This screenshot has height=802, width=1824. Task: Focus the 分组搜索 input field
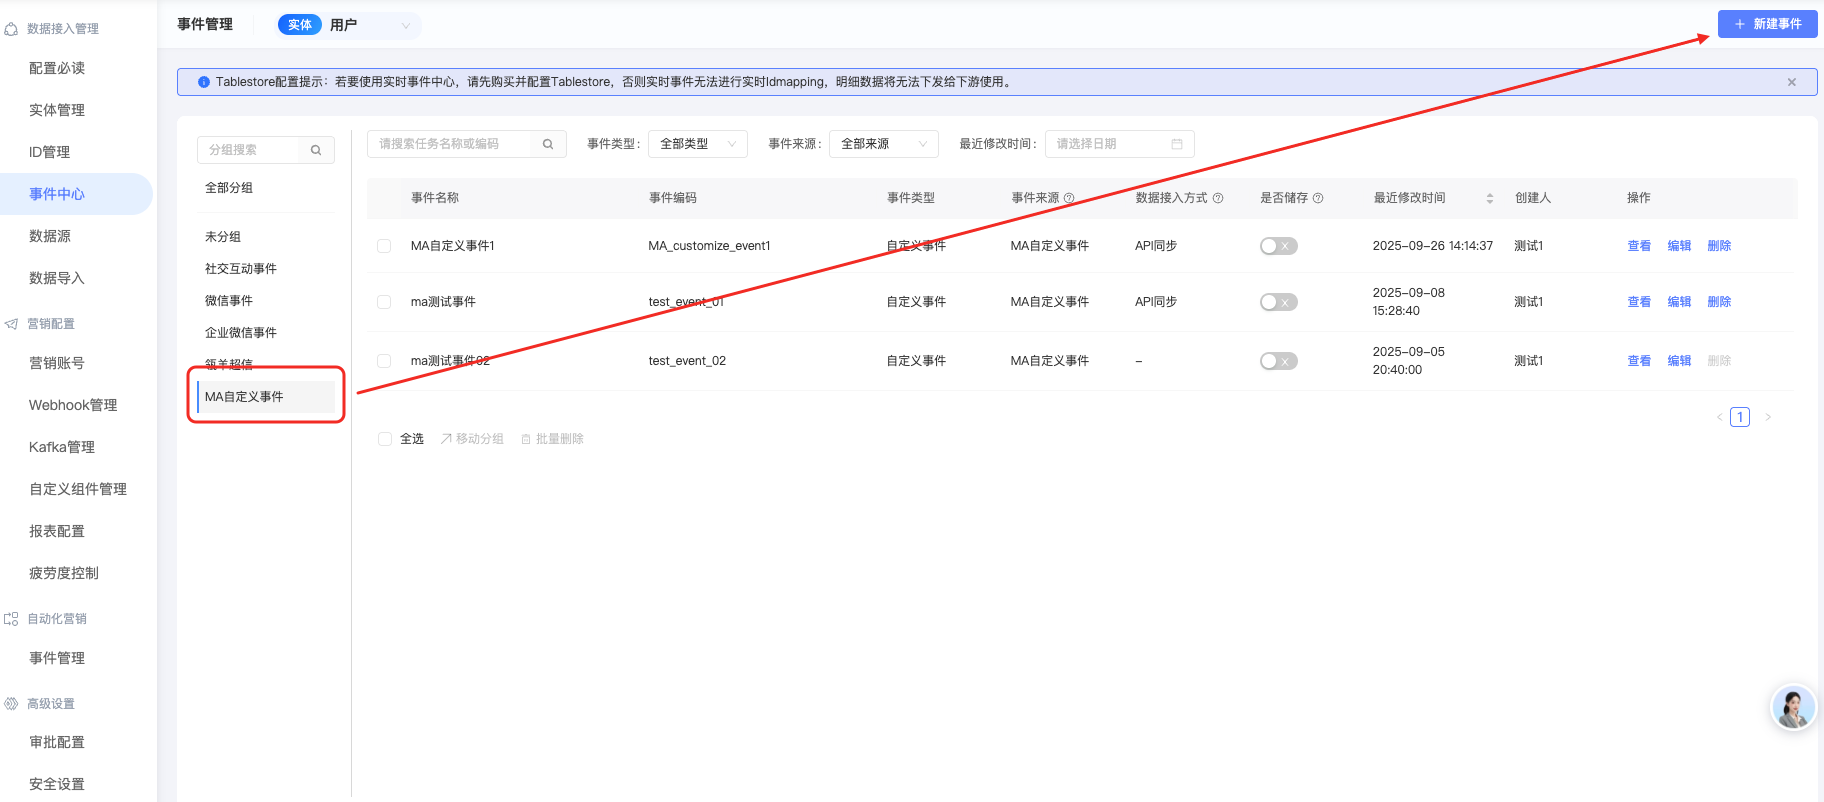pos(248,150)
